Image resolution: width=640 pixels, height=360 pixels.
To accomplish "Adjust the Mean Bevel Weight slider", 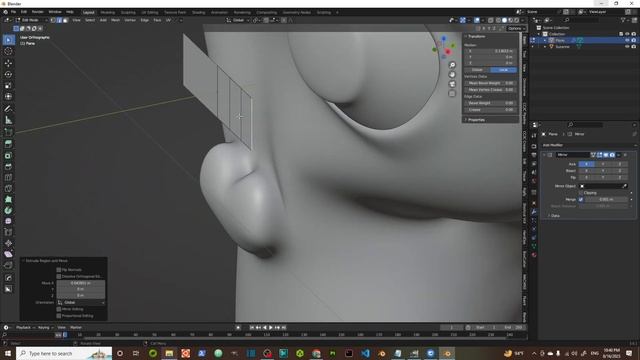I will [x=491, y=83].
